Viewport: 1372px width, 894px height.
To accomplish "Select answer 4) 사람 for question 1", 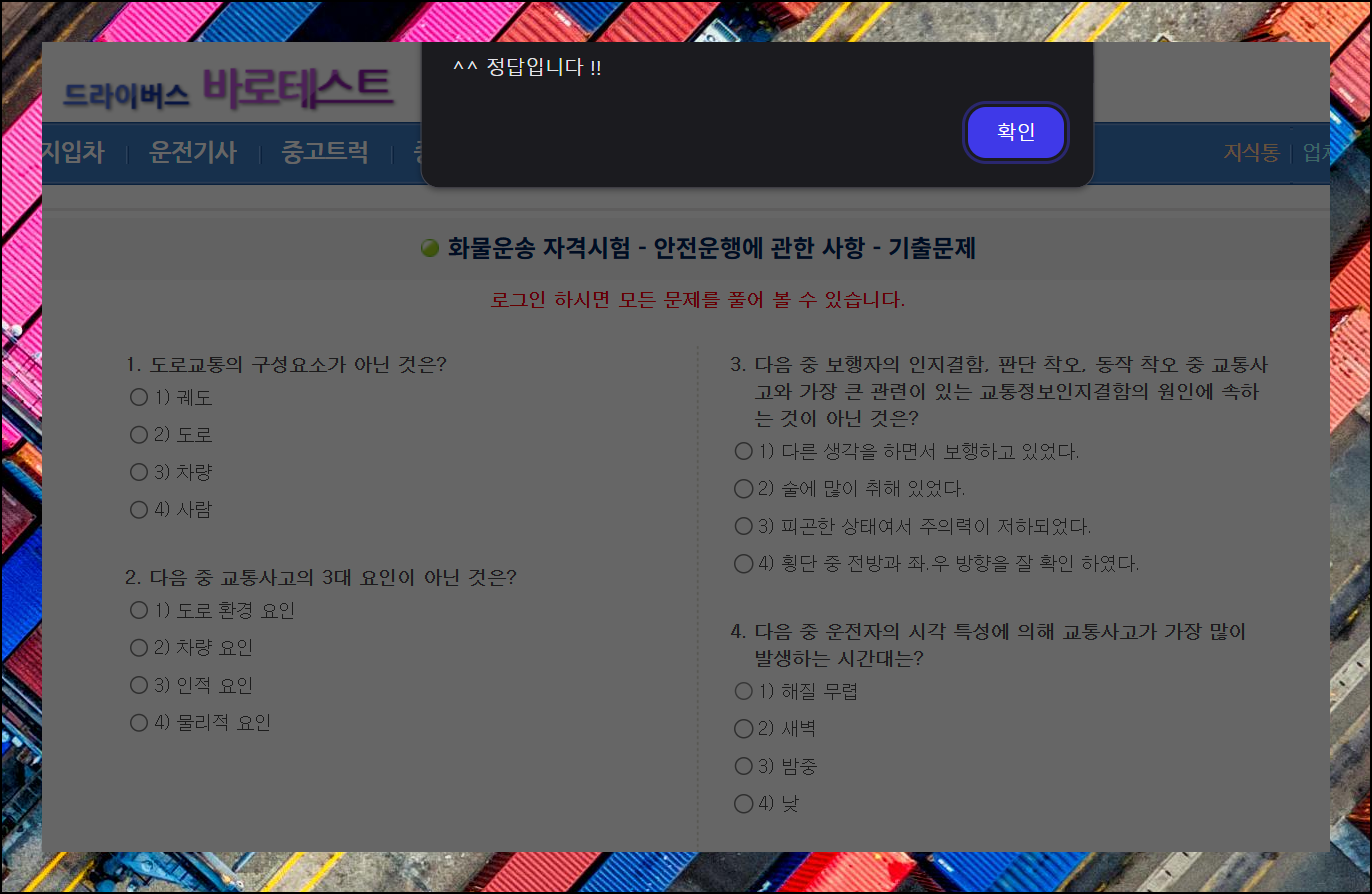I will click(139, 509).
